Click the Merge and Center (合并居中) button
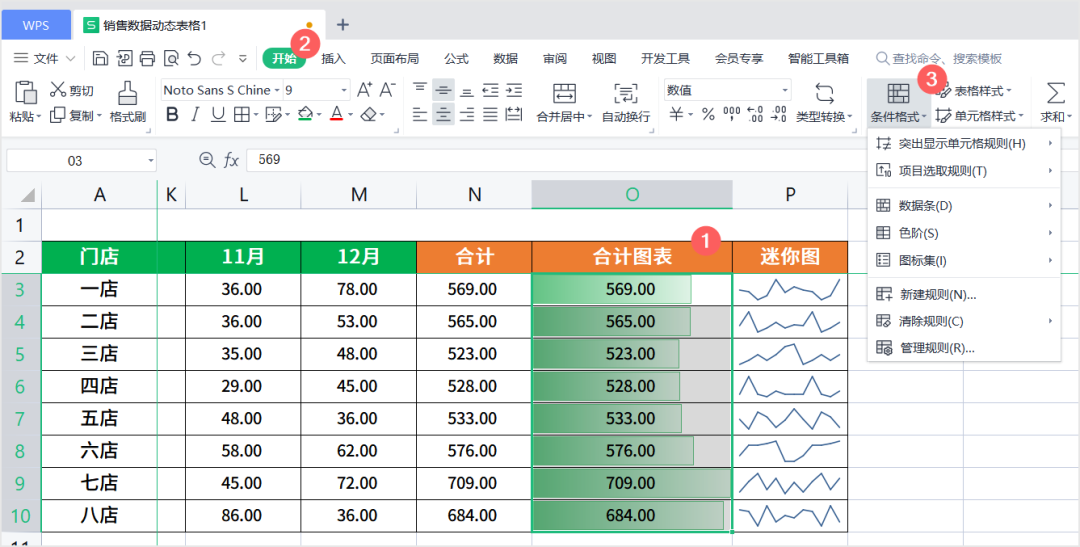The width and height of the screenshot is (1080, 547). (565, 95)
